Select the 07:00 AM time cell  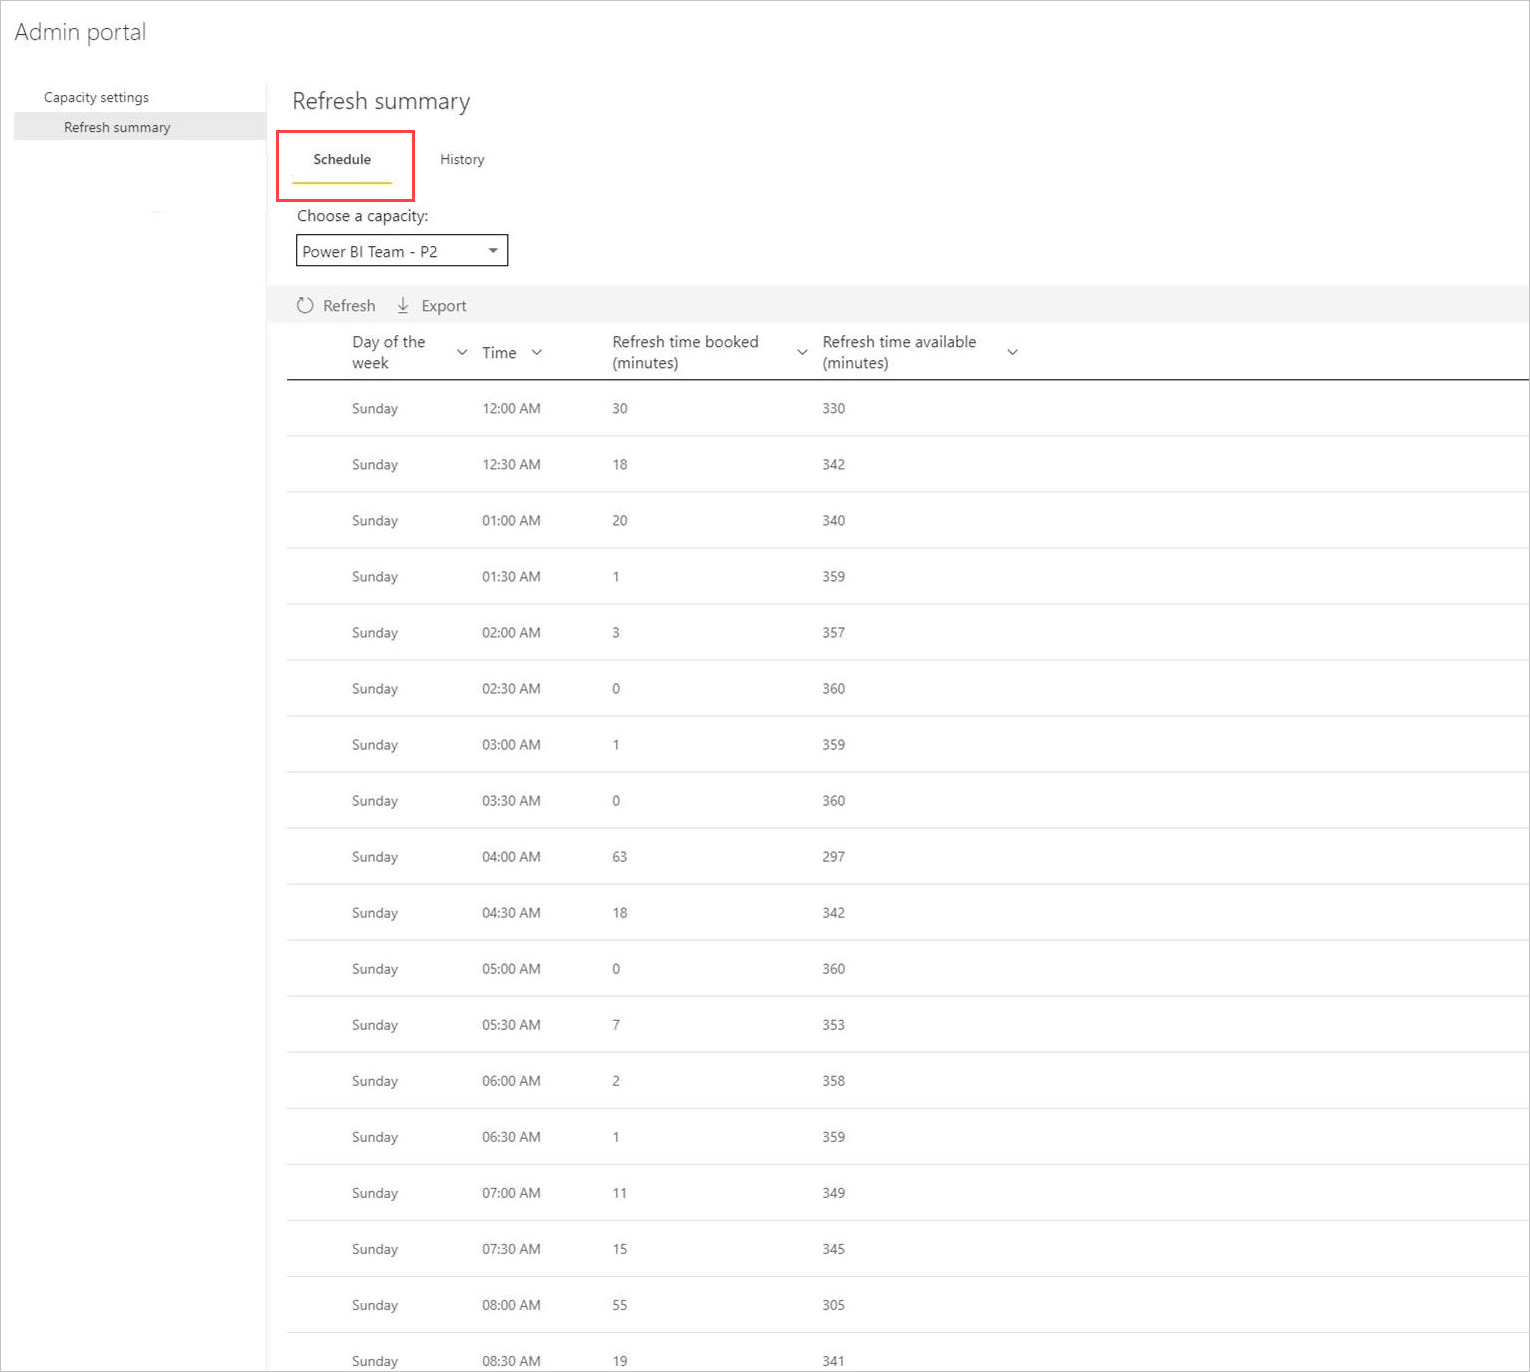(x=511, y=1192)
